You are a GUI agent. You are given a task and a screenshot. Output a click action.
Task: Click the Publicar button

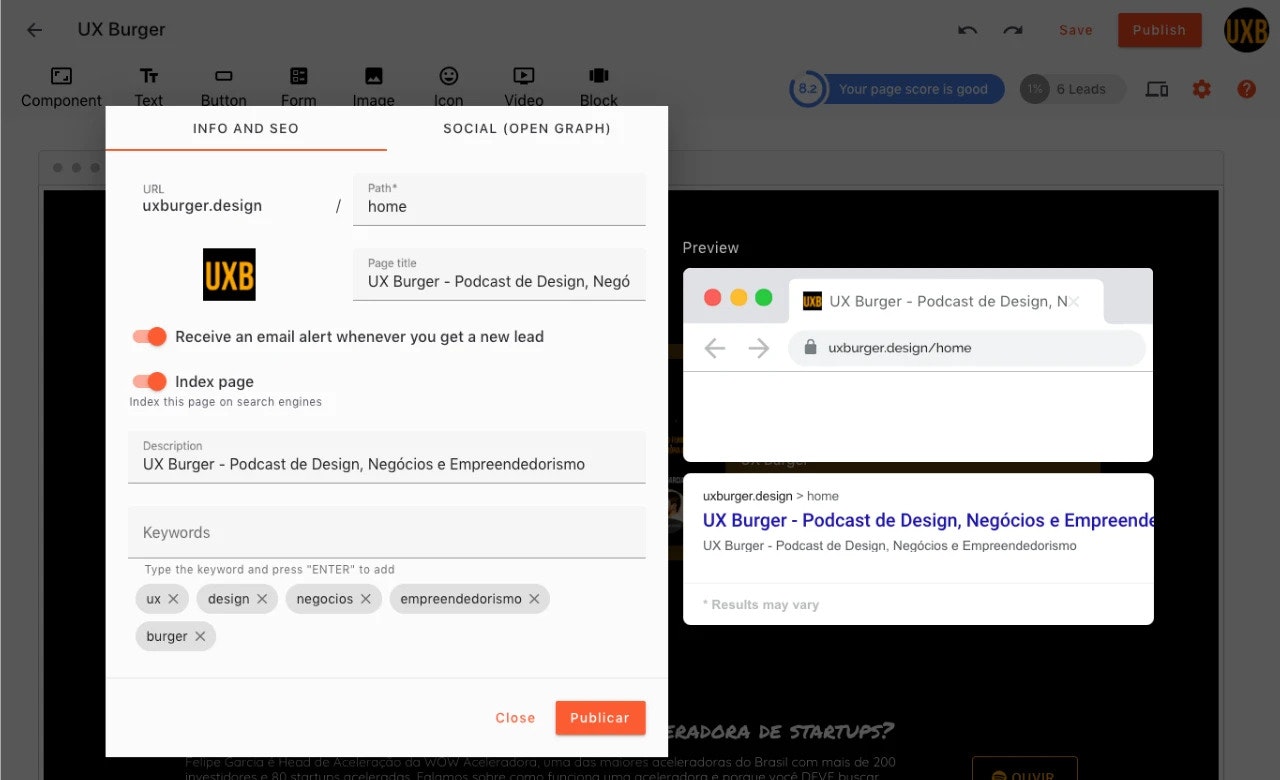click(600, 718)
